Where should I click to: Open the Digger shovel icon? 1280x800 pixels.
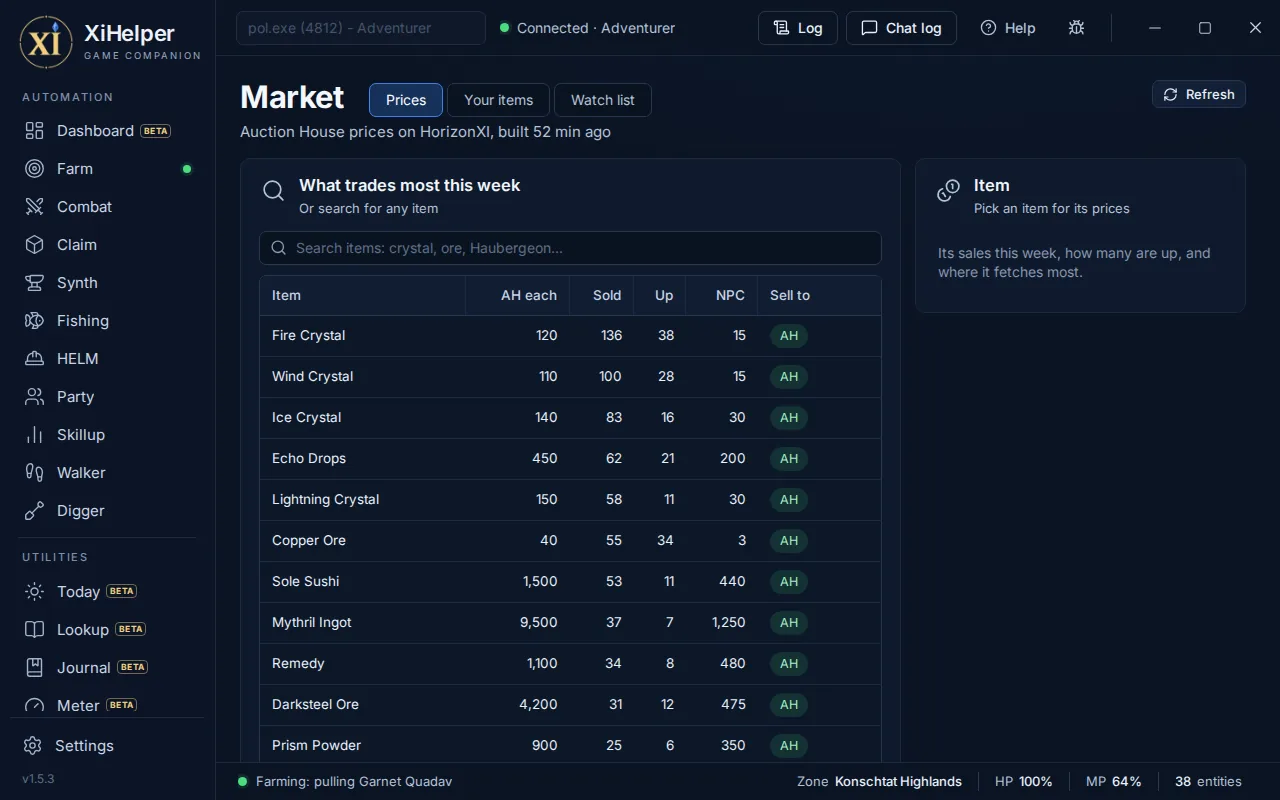(x=35, y=511)
